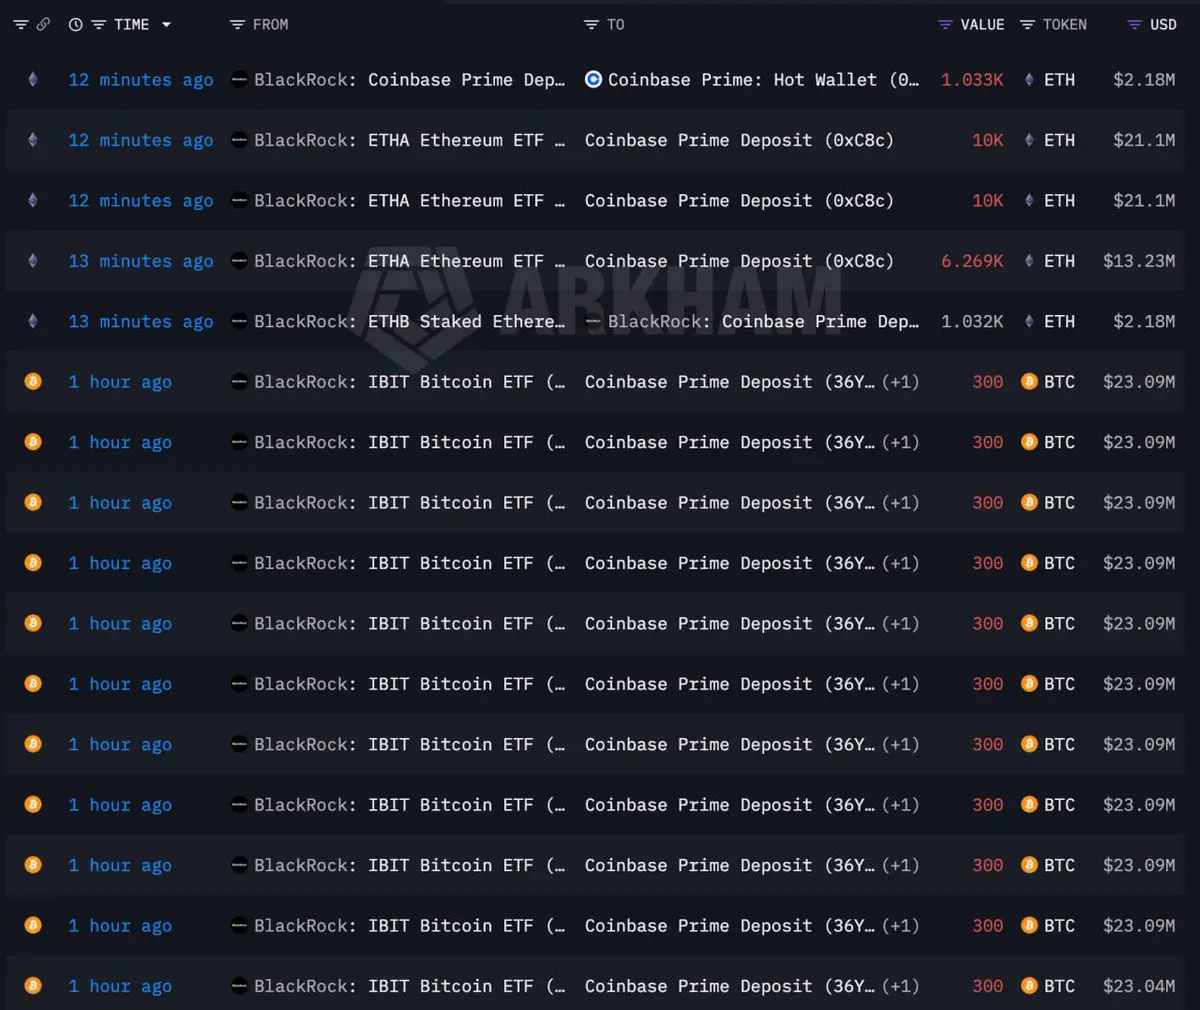
Task: Click ETH token icon in the 6.269K row
Action: coord(1029,261)
